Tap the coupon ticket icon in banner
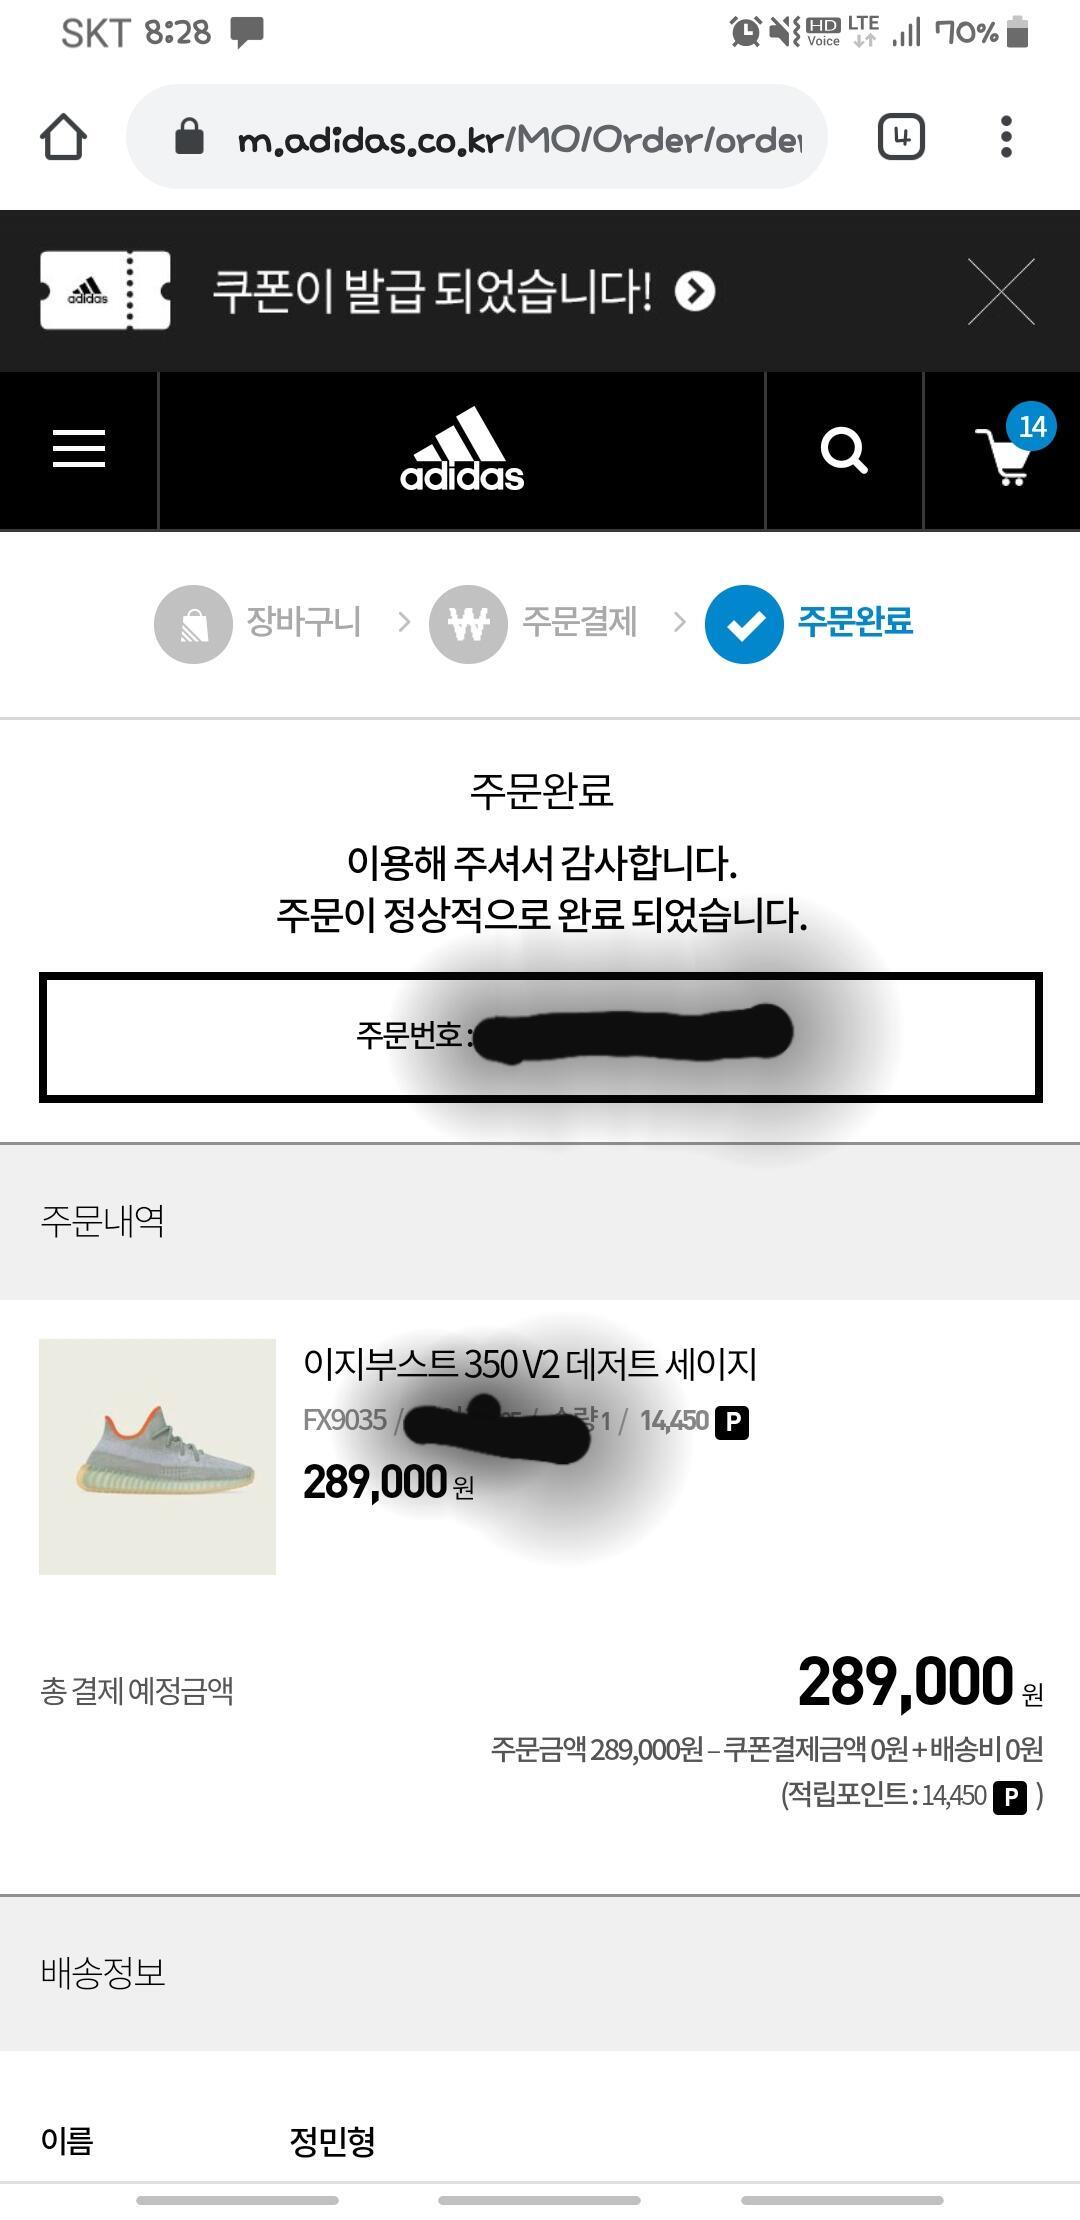The image size is (1080, 2220). [x=105, y=291]
